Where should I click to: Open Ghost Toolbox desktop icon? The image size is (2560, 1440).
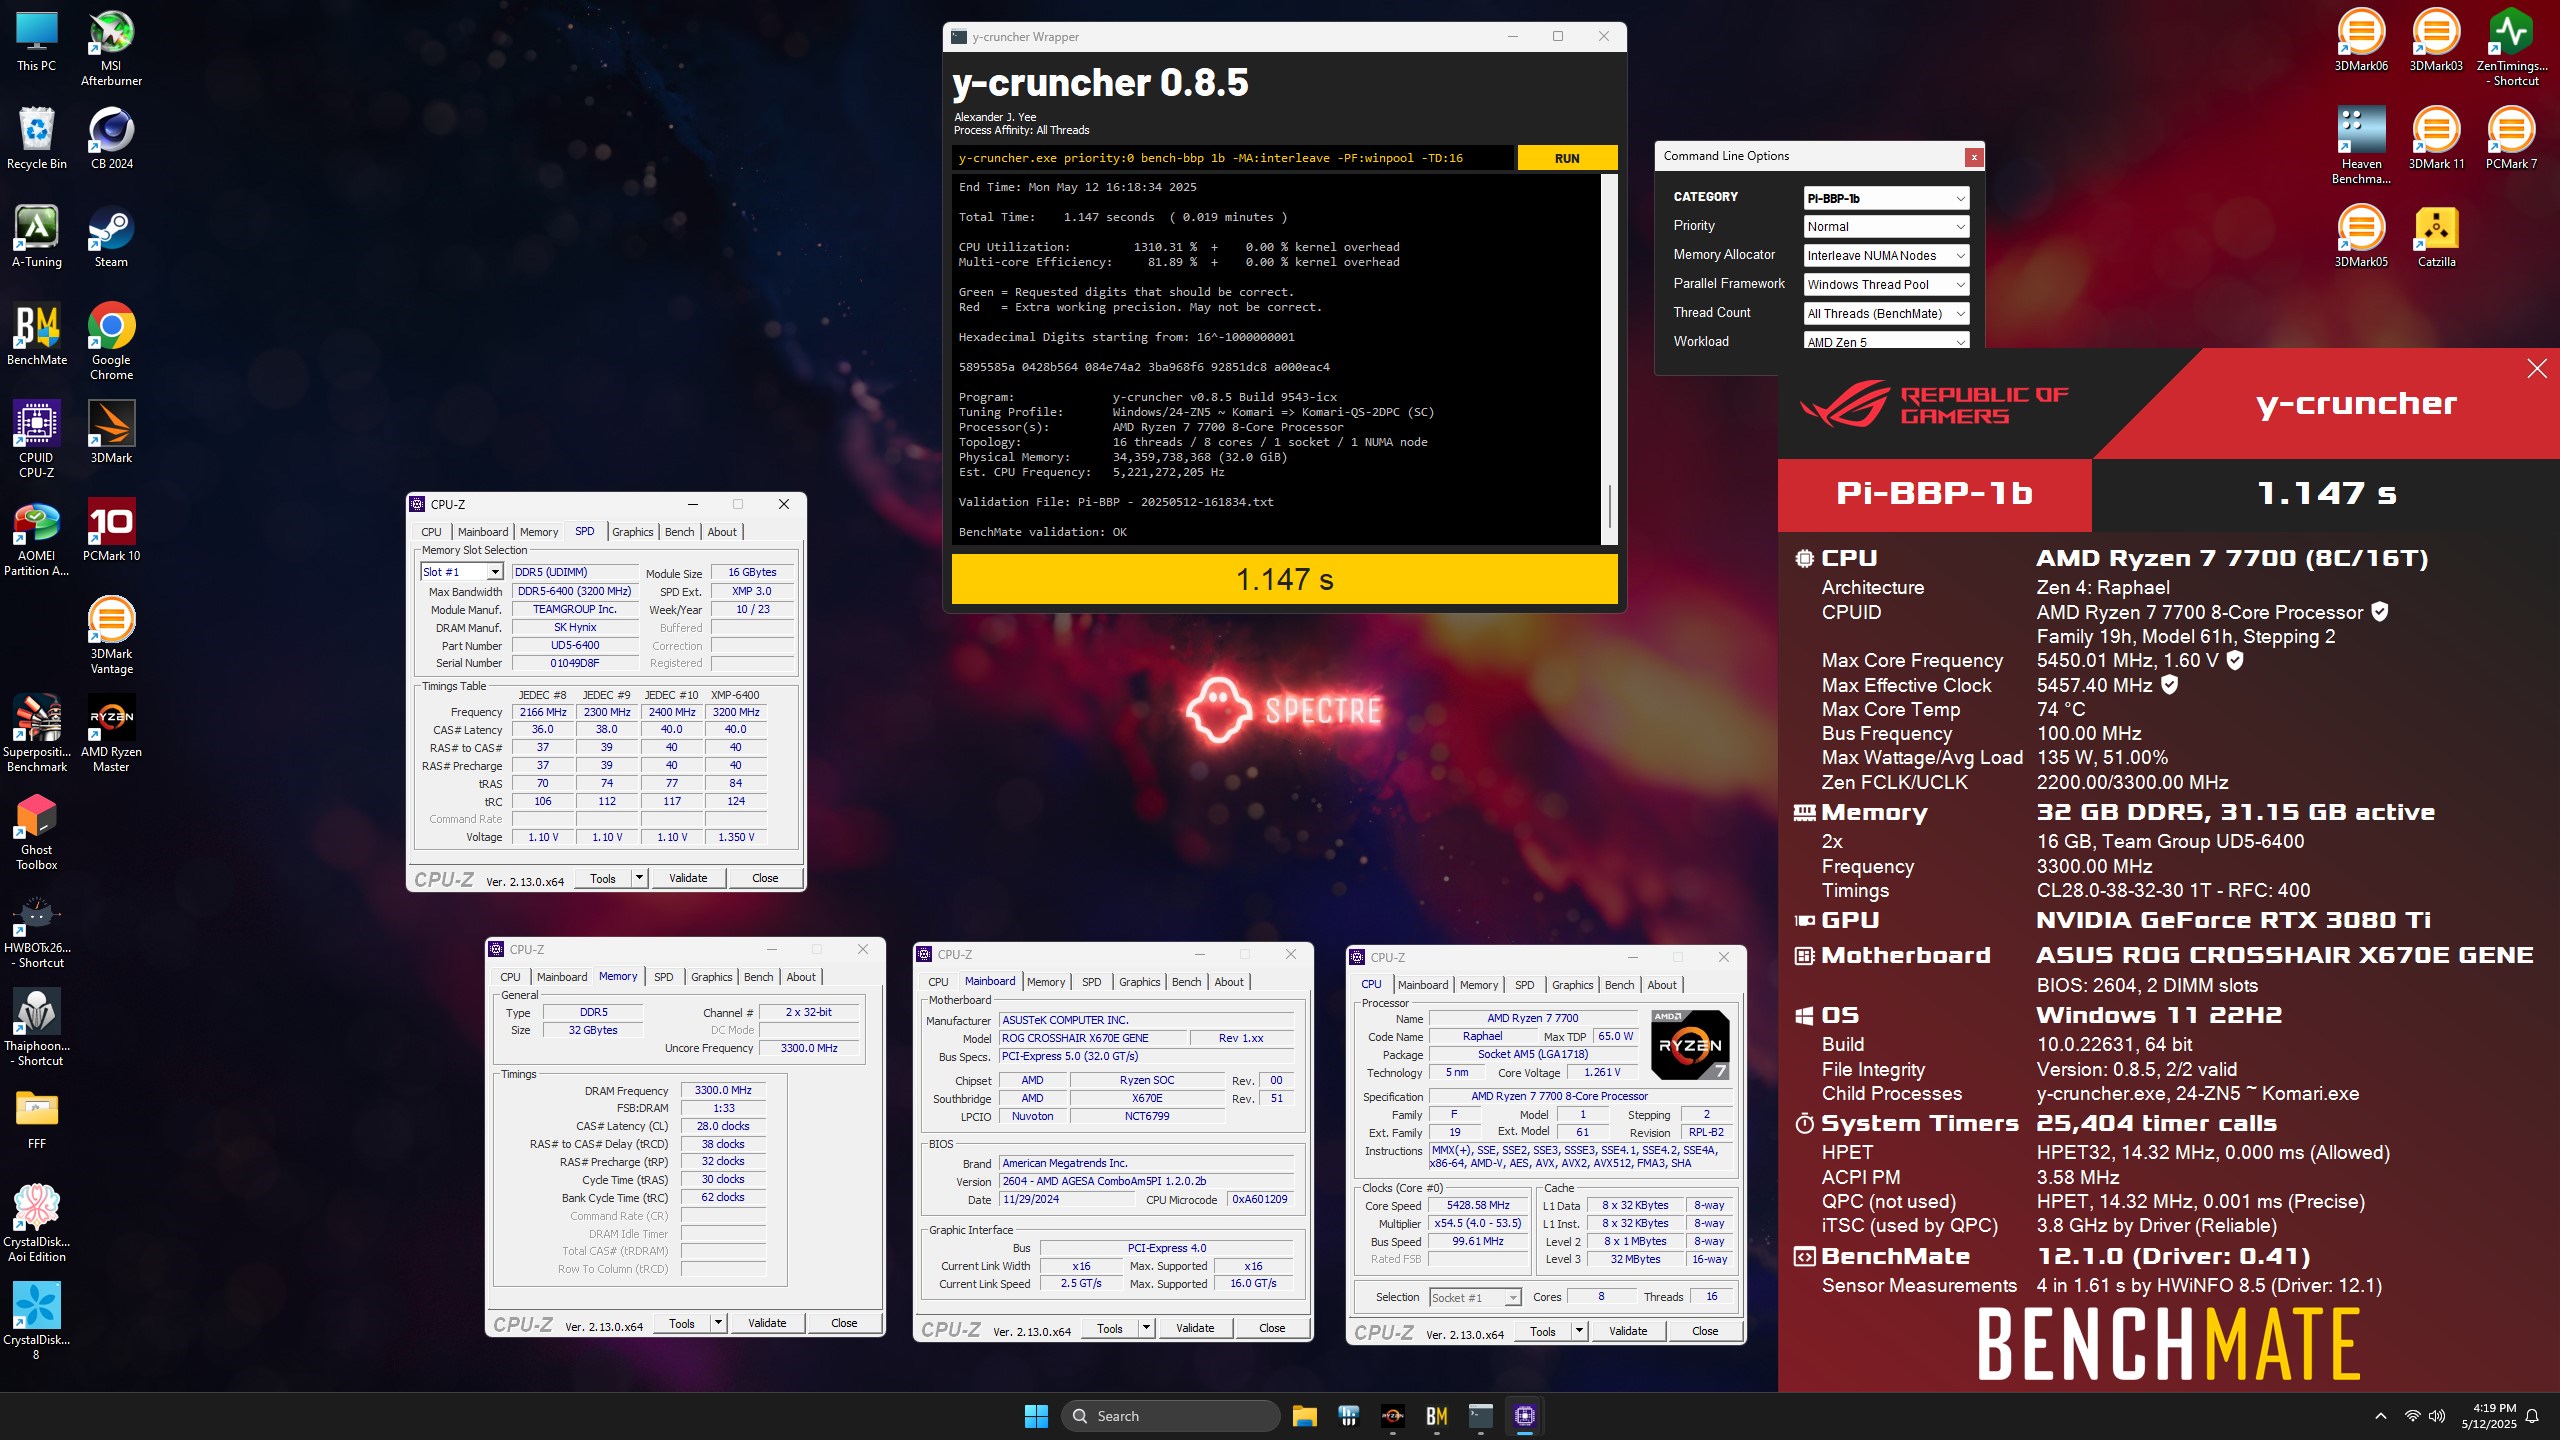(36, 831)
